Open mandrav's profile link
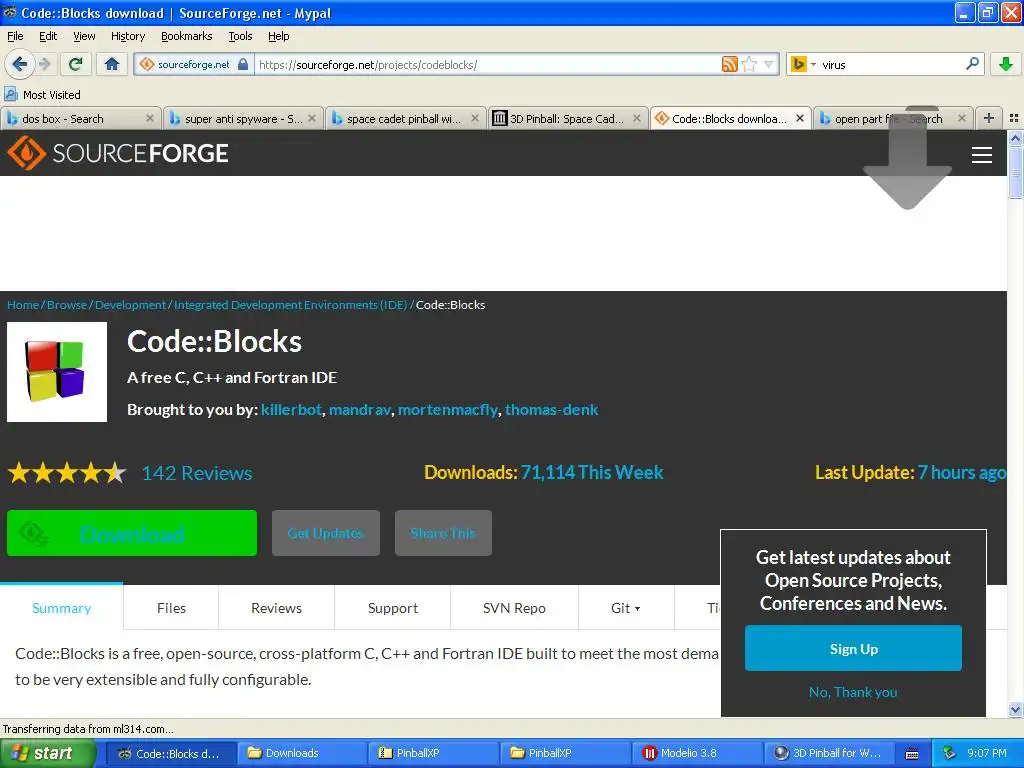This screenshot has width=1024, height=768. click(360, 409)
